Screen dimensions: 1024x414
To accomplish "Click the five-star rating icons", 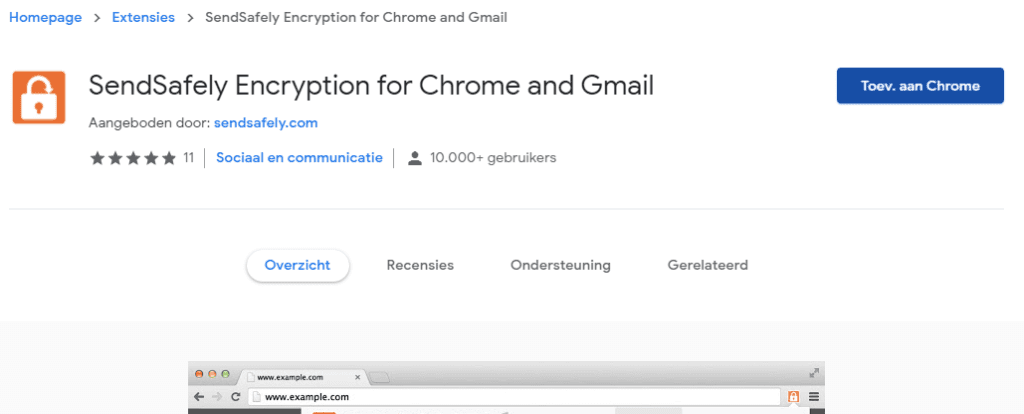I will click(133, 158).
